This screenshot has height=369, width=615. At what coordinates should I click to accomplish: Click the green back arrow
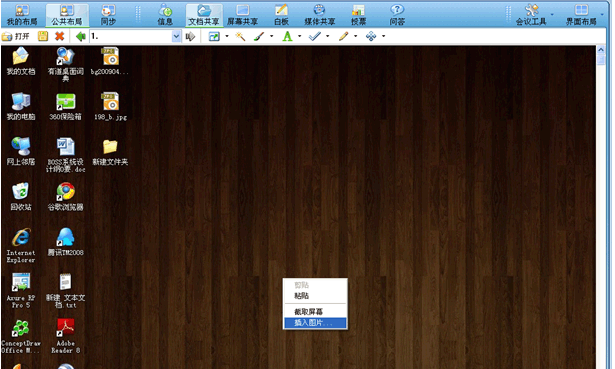coord(81,36)
